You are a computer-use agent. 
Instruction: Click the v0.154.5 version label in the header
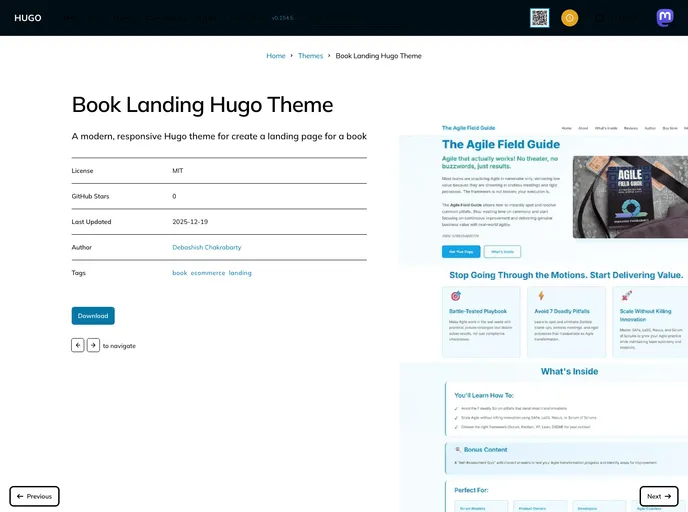(282, 18)
